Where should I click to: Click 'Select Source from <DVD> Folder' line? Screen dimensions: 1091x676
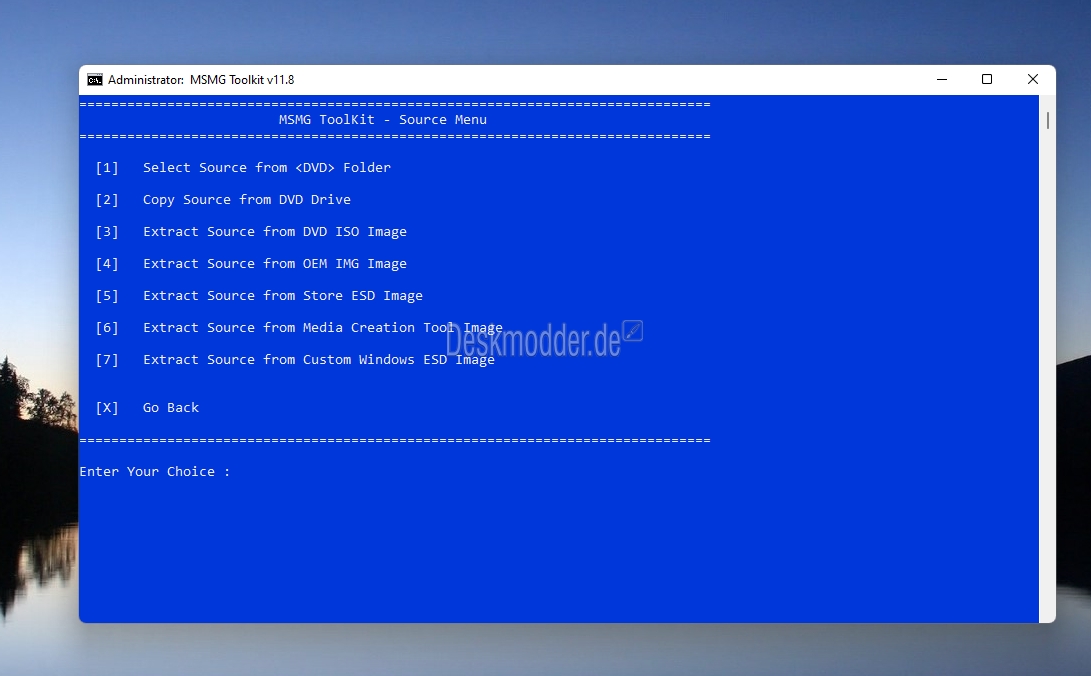[x=266, y=168]
